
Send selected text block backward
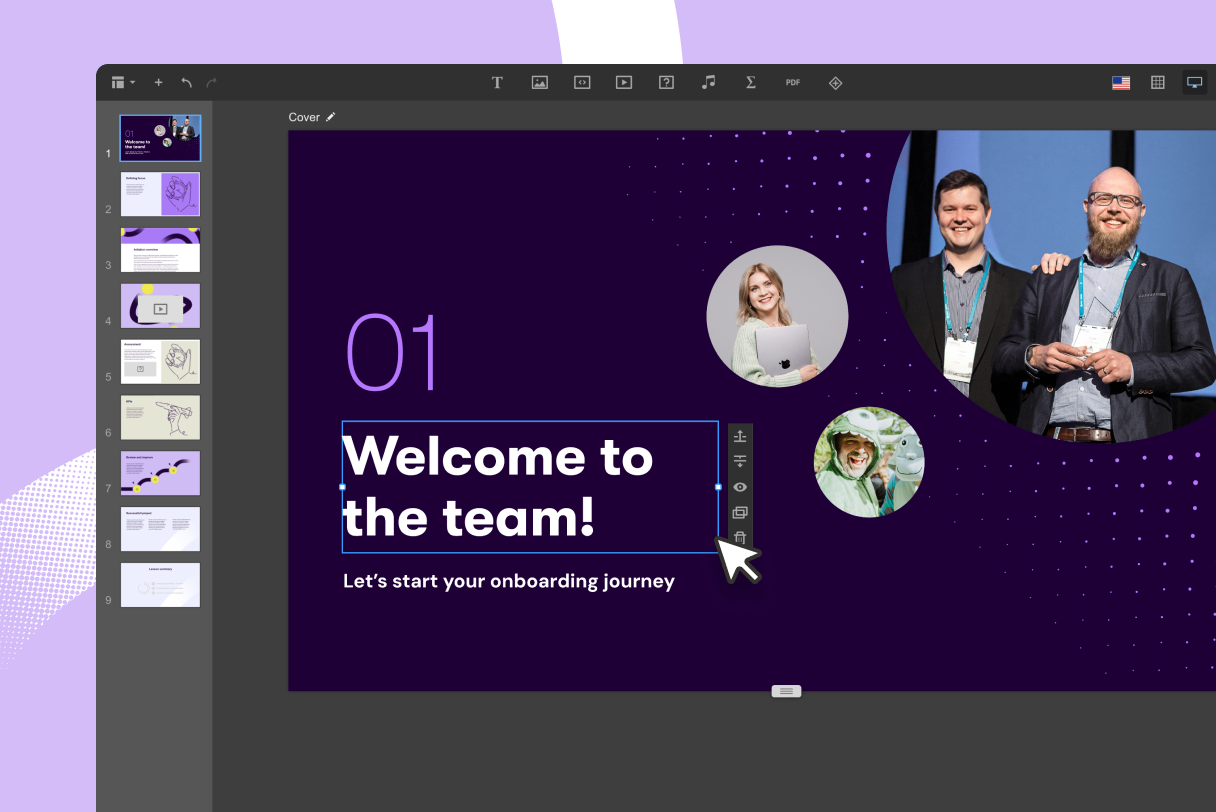tap(740, 461)
